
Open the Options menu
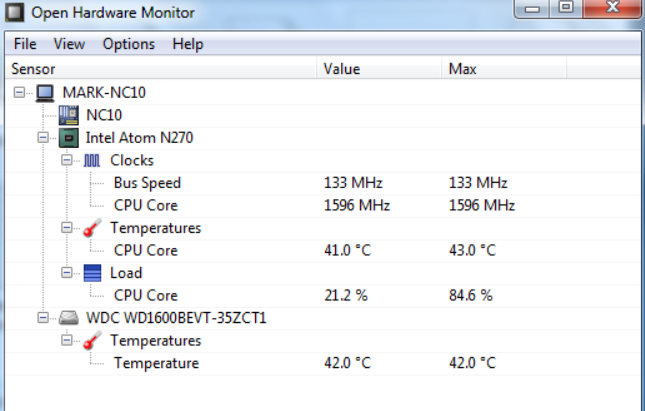(129, 44)
